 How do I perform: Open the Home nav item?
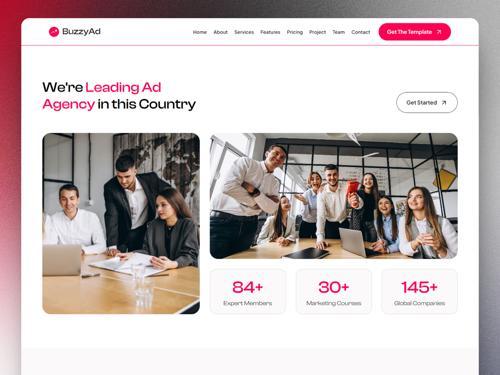point(200,32)
